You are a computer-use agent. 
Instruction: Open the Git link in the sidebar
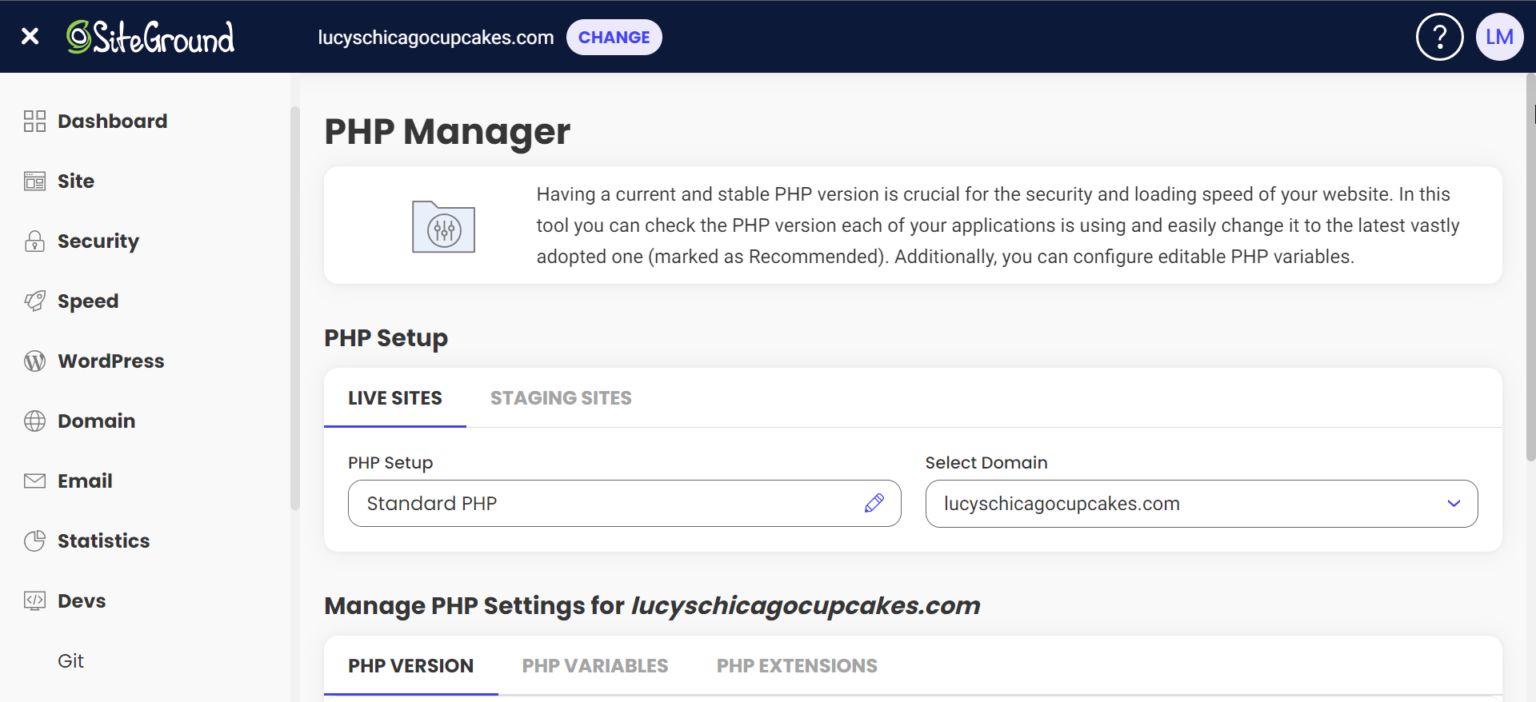click(x=71, y=661)
